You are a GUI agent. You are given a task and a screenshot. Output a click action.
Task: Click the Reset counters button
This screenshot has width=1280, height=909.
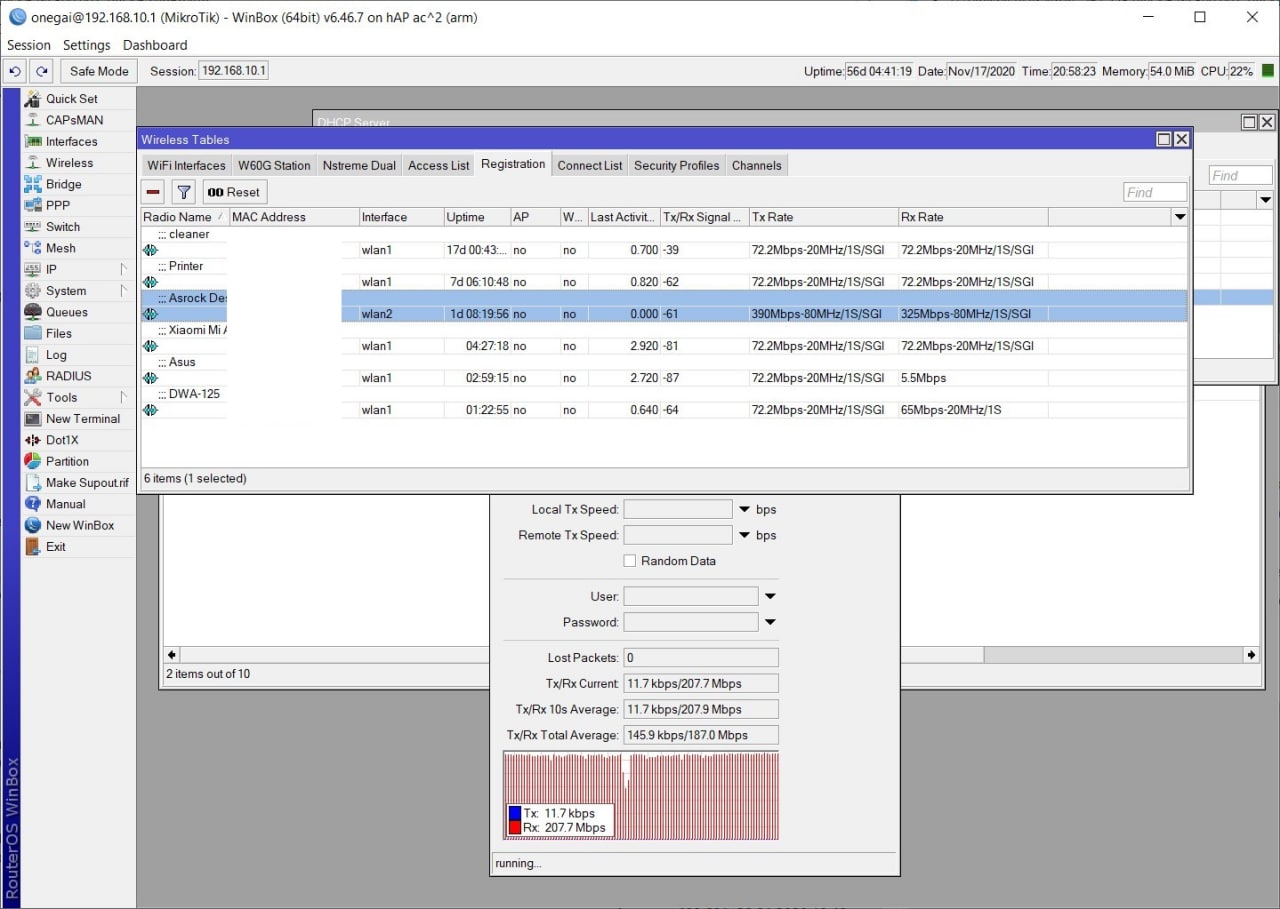(x=233, y=192)
